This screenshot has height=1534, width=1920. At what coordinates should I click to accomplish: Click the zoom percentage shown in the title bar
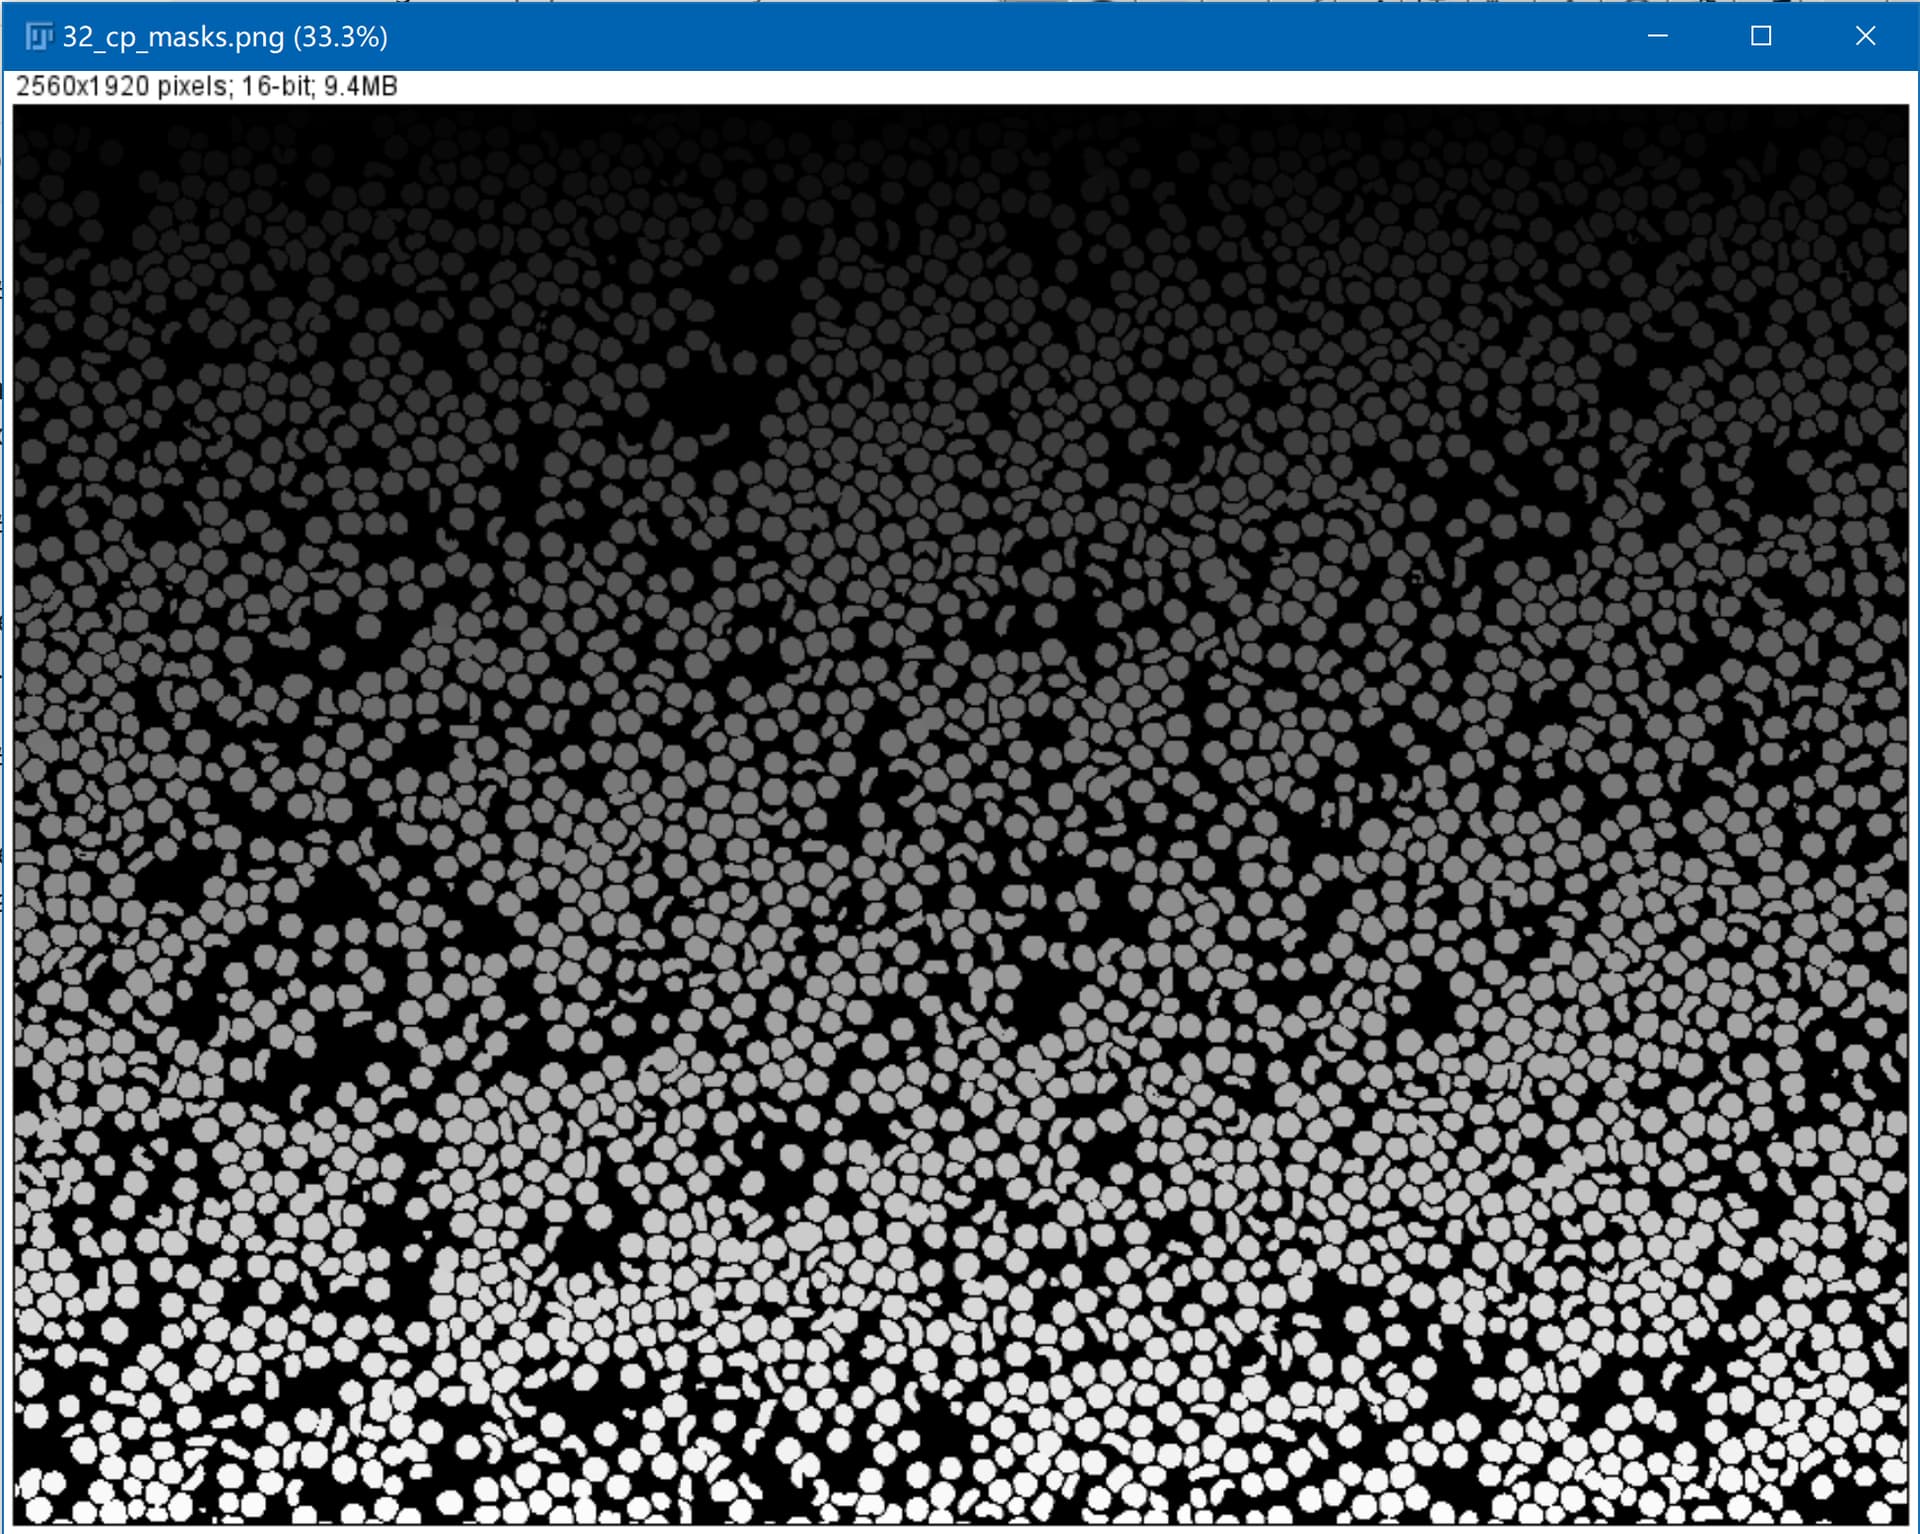pyautogui.click(x=342, y=38)
